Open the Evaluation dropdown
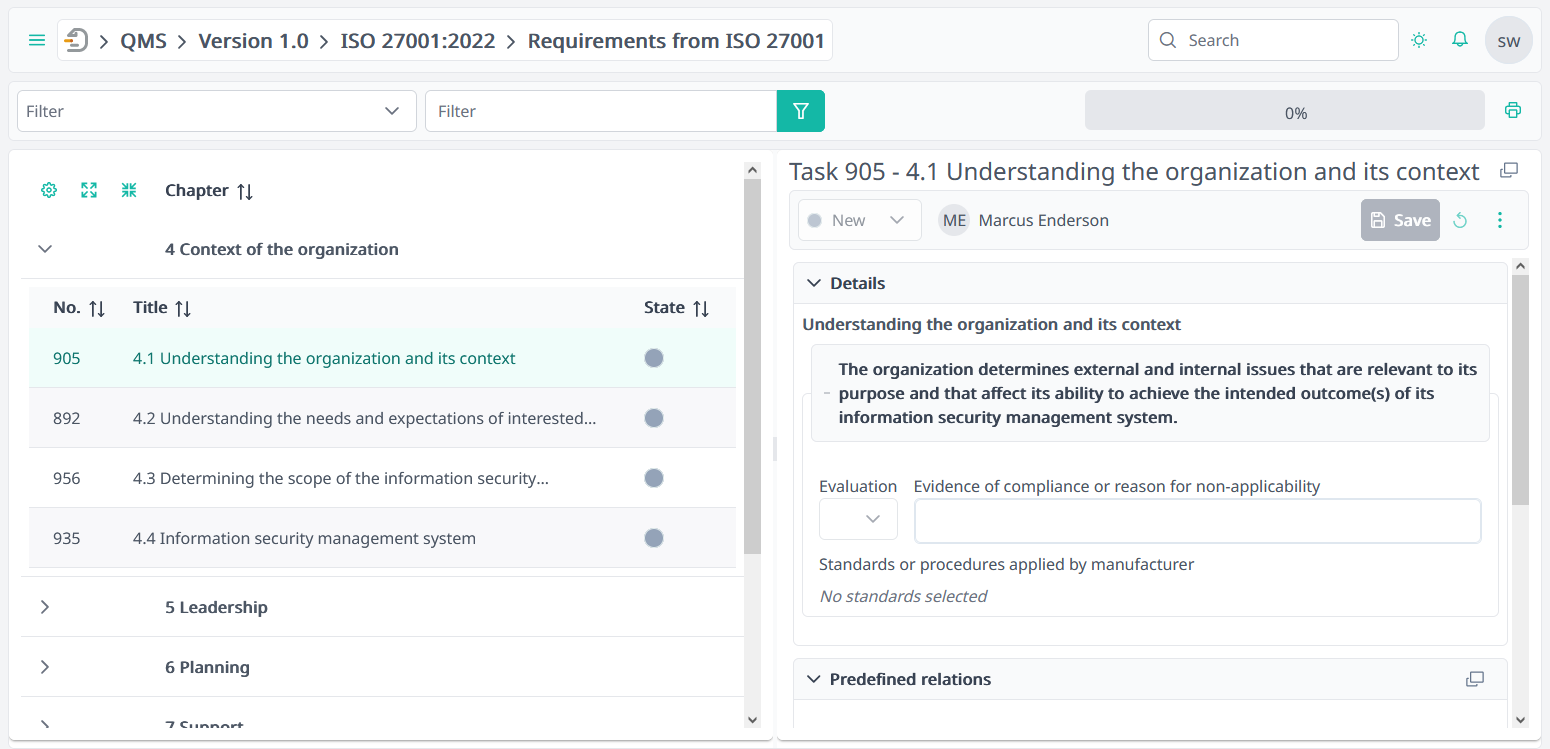Screen dimensions: 1550x749 (857, 518)
